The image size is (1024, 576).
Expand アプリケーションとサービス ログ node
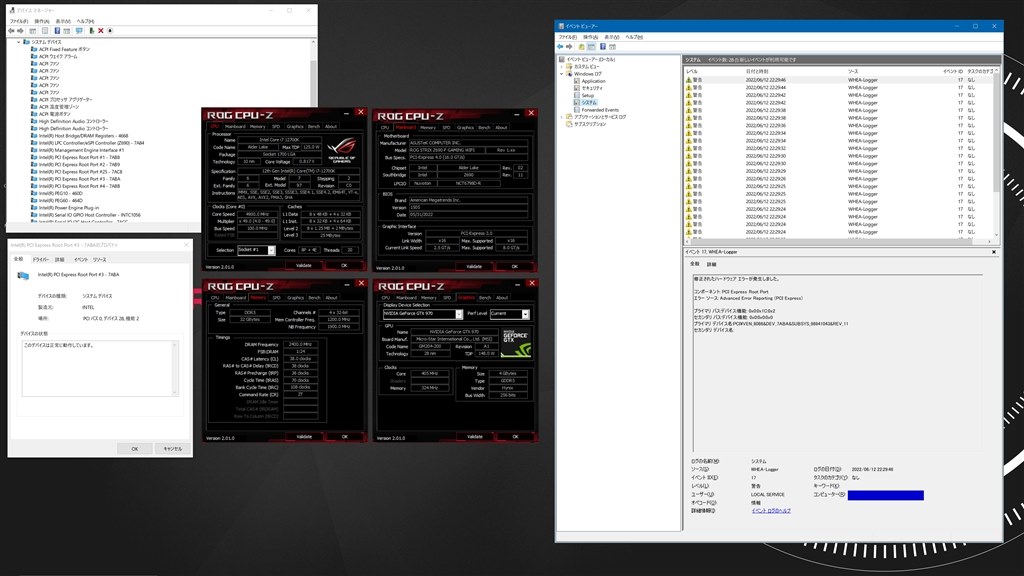click(562, 117)
